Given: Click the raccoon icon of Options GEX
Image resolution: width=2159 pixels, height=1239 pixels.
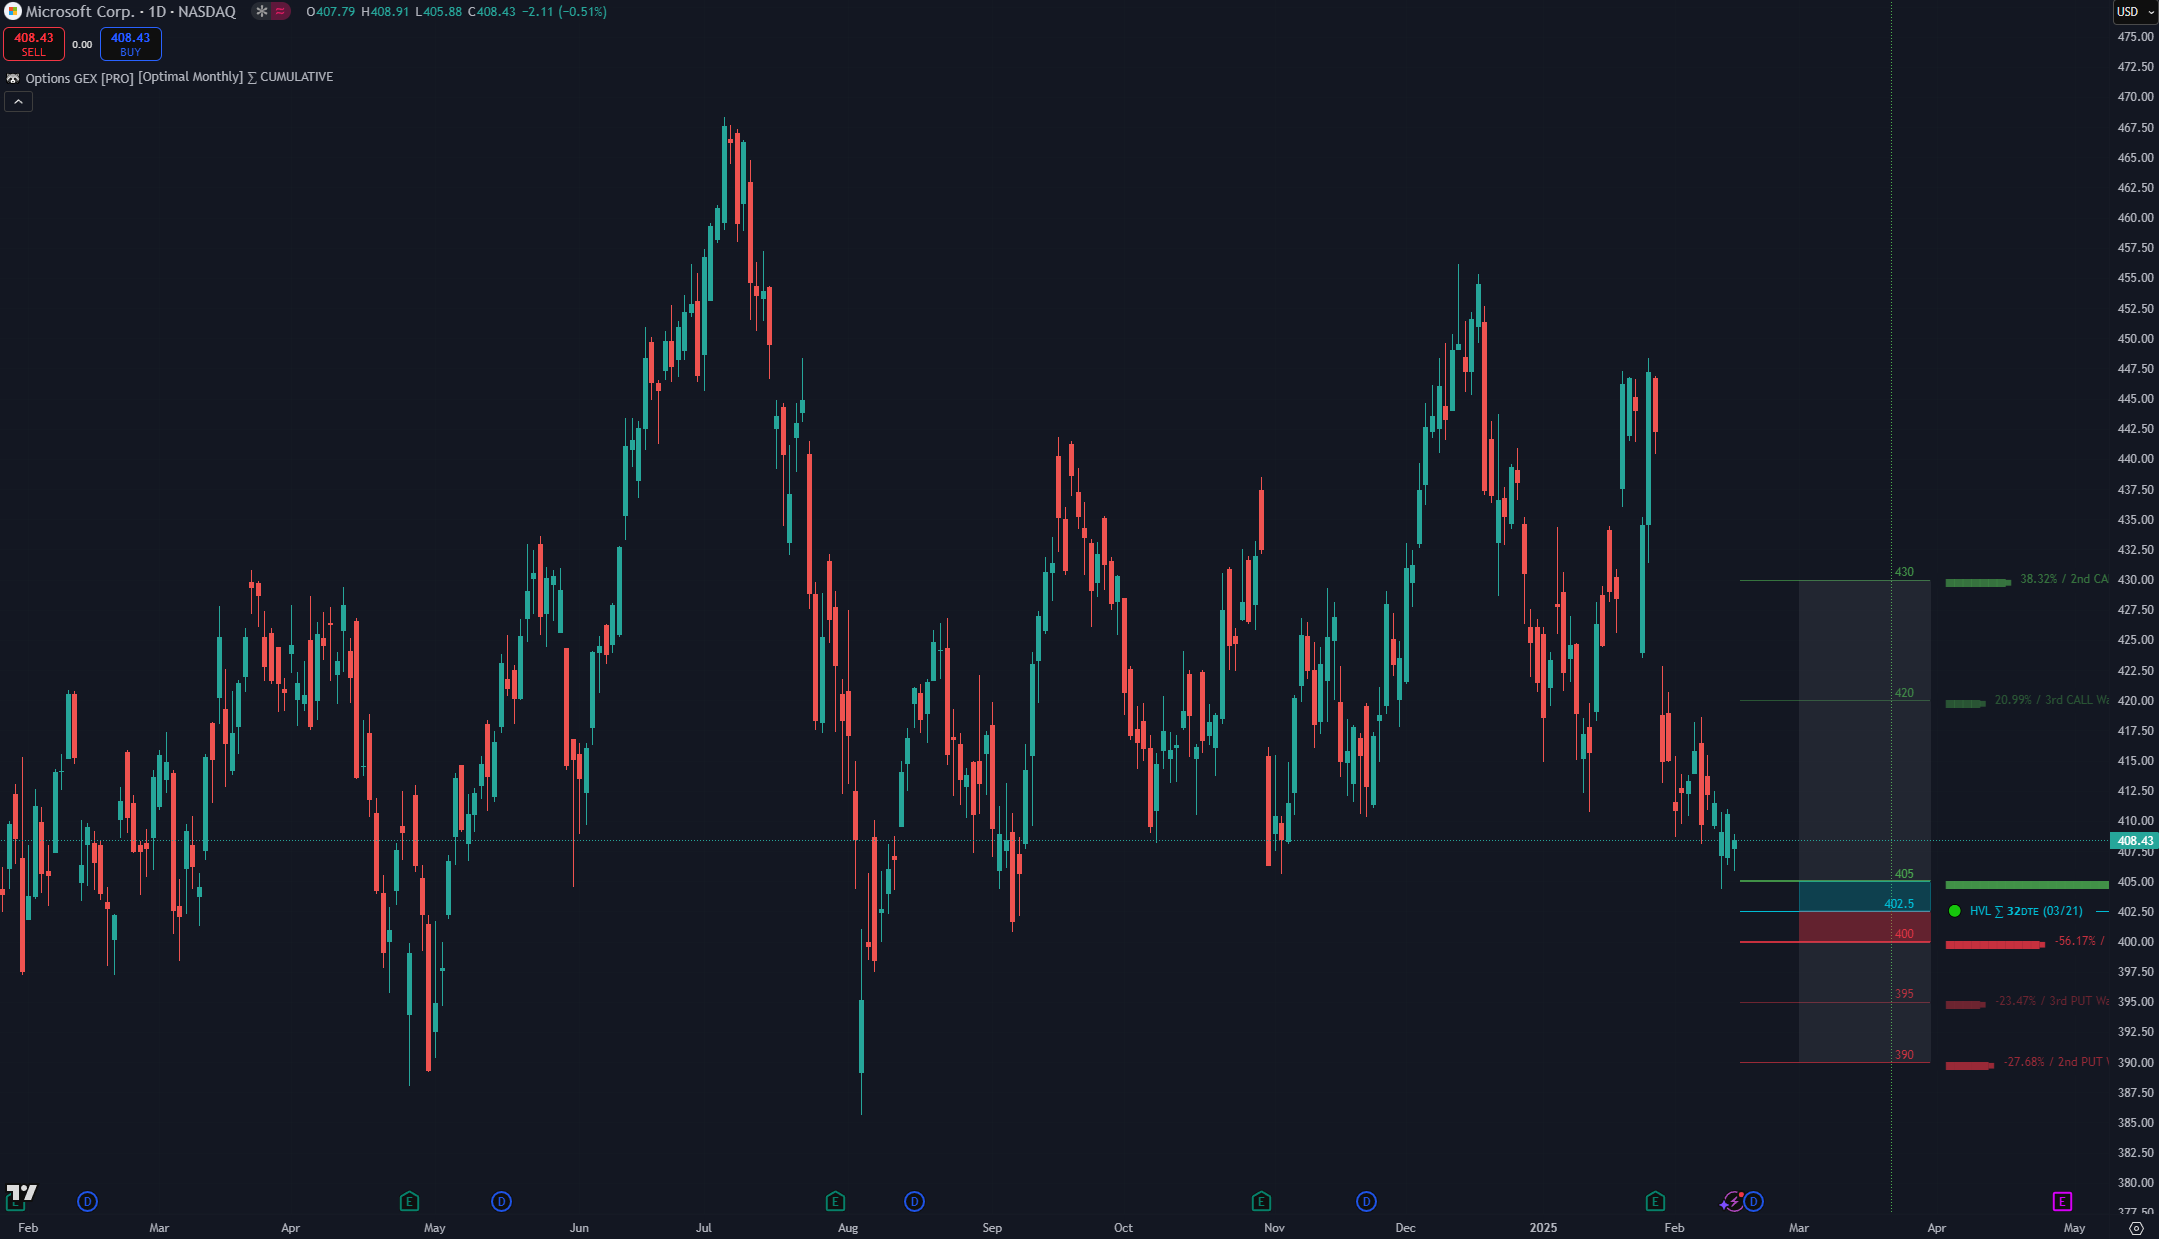Looking at the screenshot, I should point(13,78).
